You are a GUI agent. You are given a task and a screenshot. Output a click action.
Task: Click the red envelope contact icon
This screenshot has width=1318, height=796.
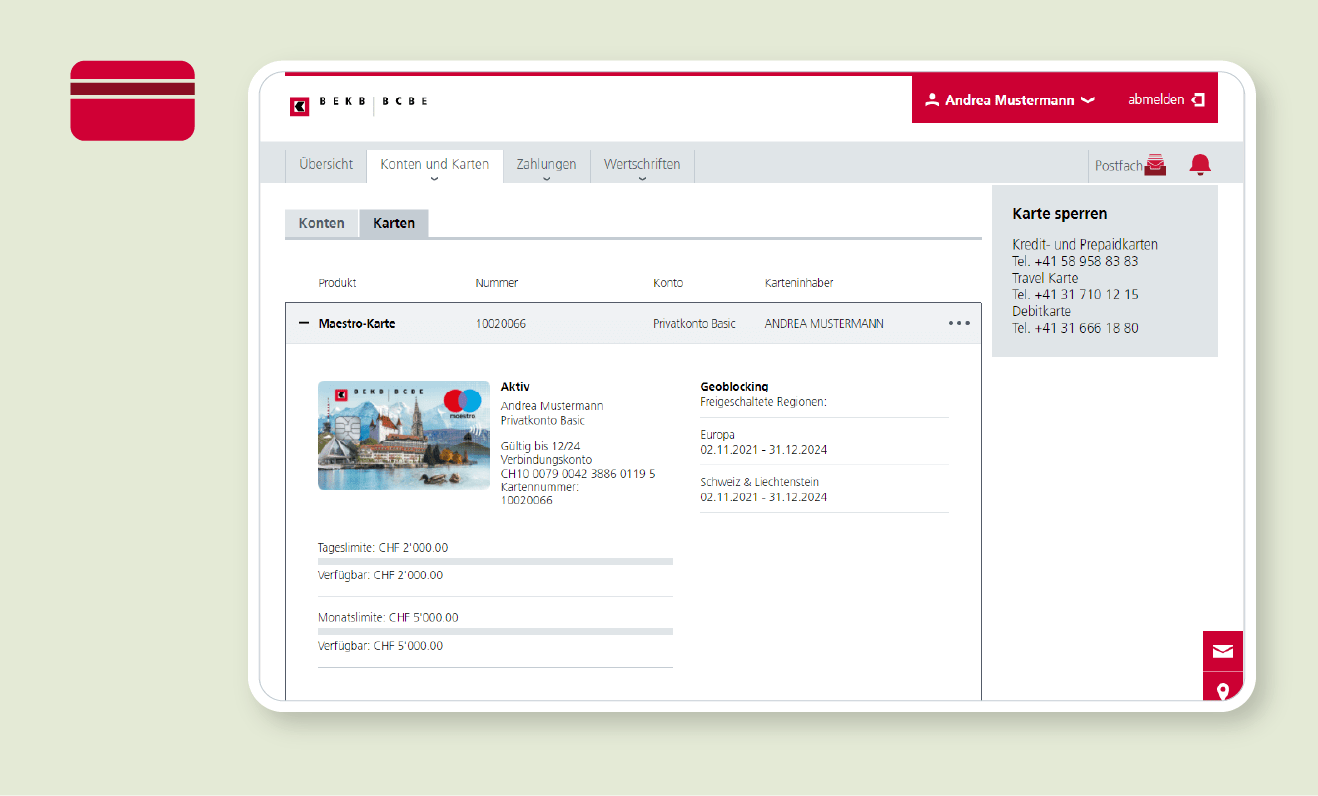(1222, 651)
